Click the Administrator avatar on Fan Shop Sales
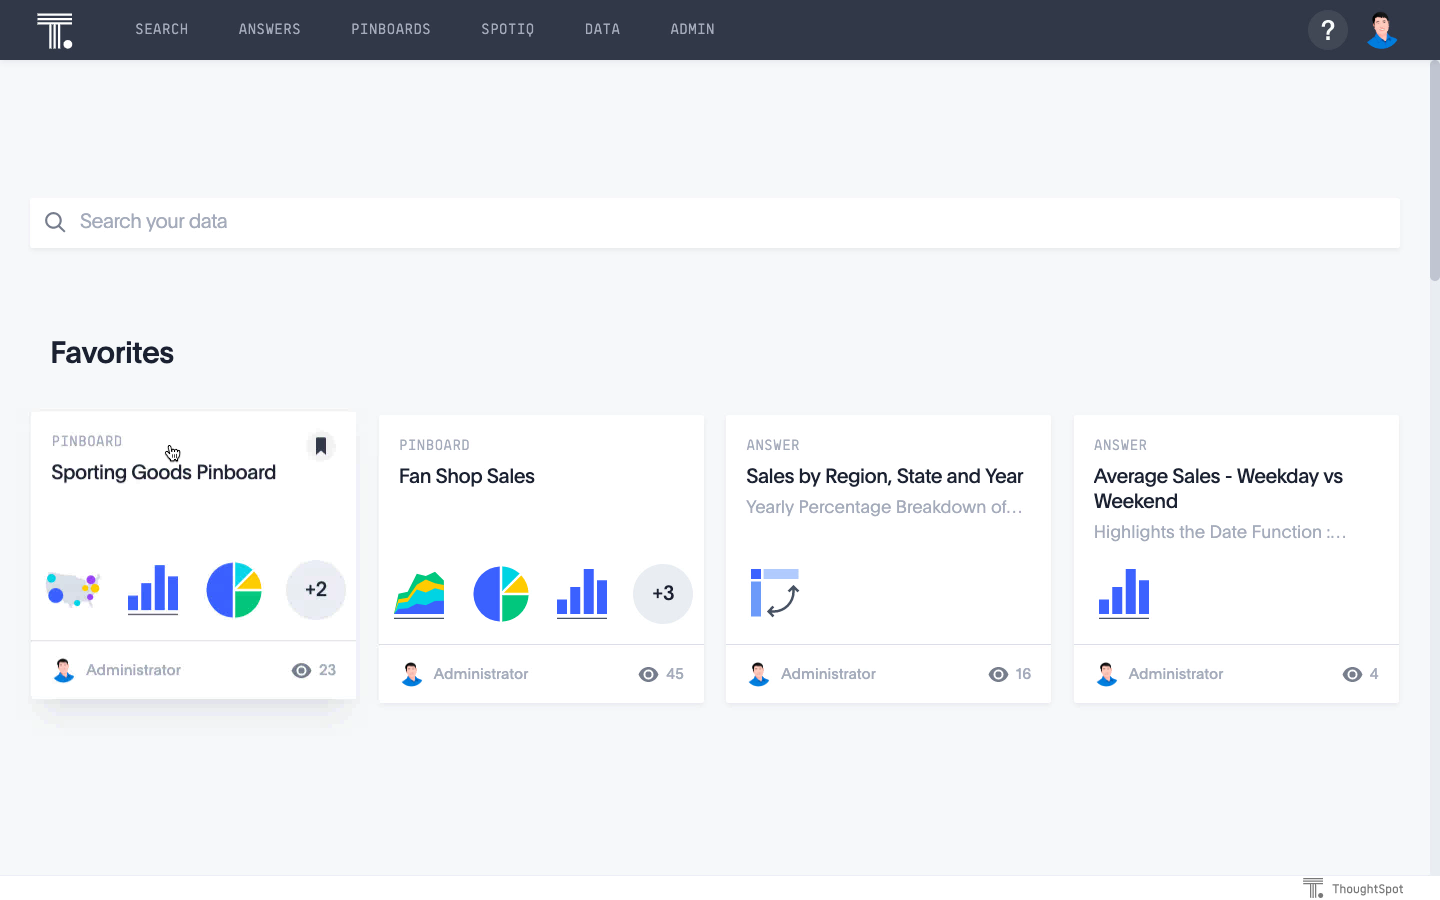The height and width of the screenshot is (900, 1440). (411, 674)
